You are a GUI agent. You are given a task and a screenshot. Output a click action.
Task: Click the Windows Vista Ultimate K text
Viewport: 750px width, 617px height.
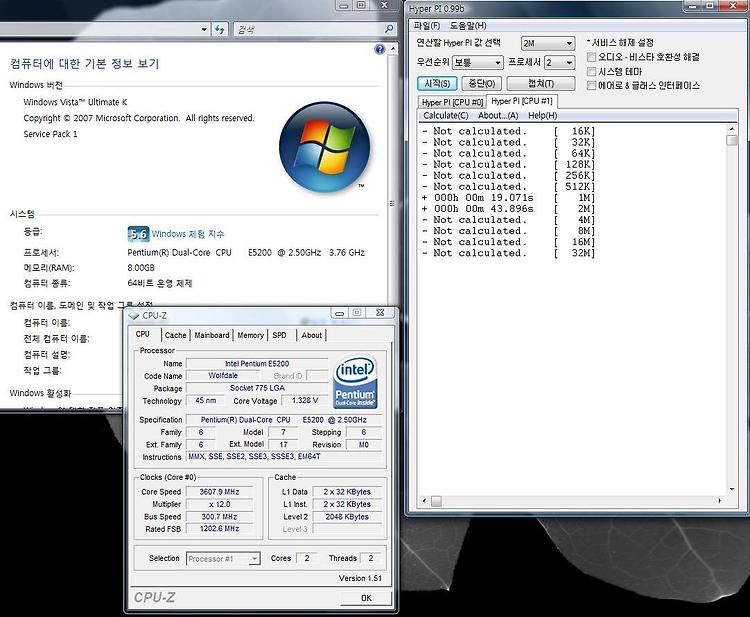pyautogui.click(x=75, y=102)
